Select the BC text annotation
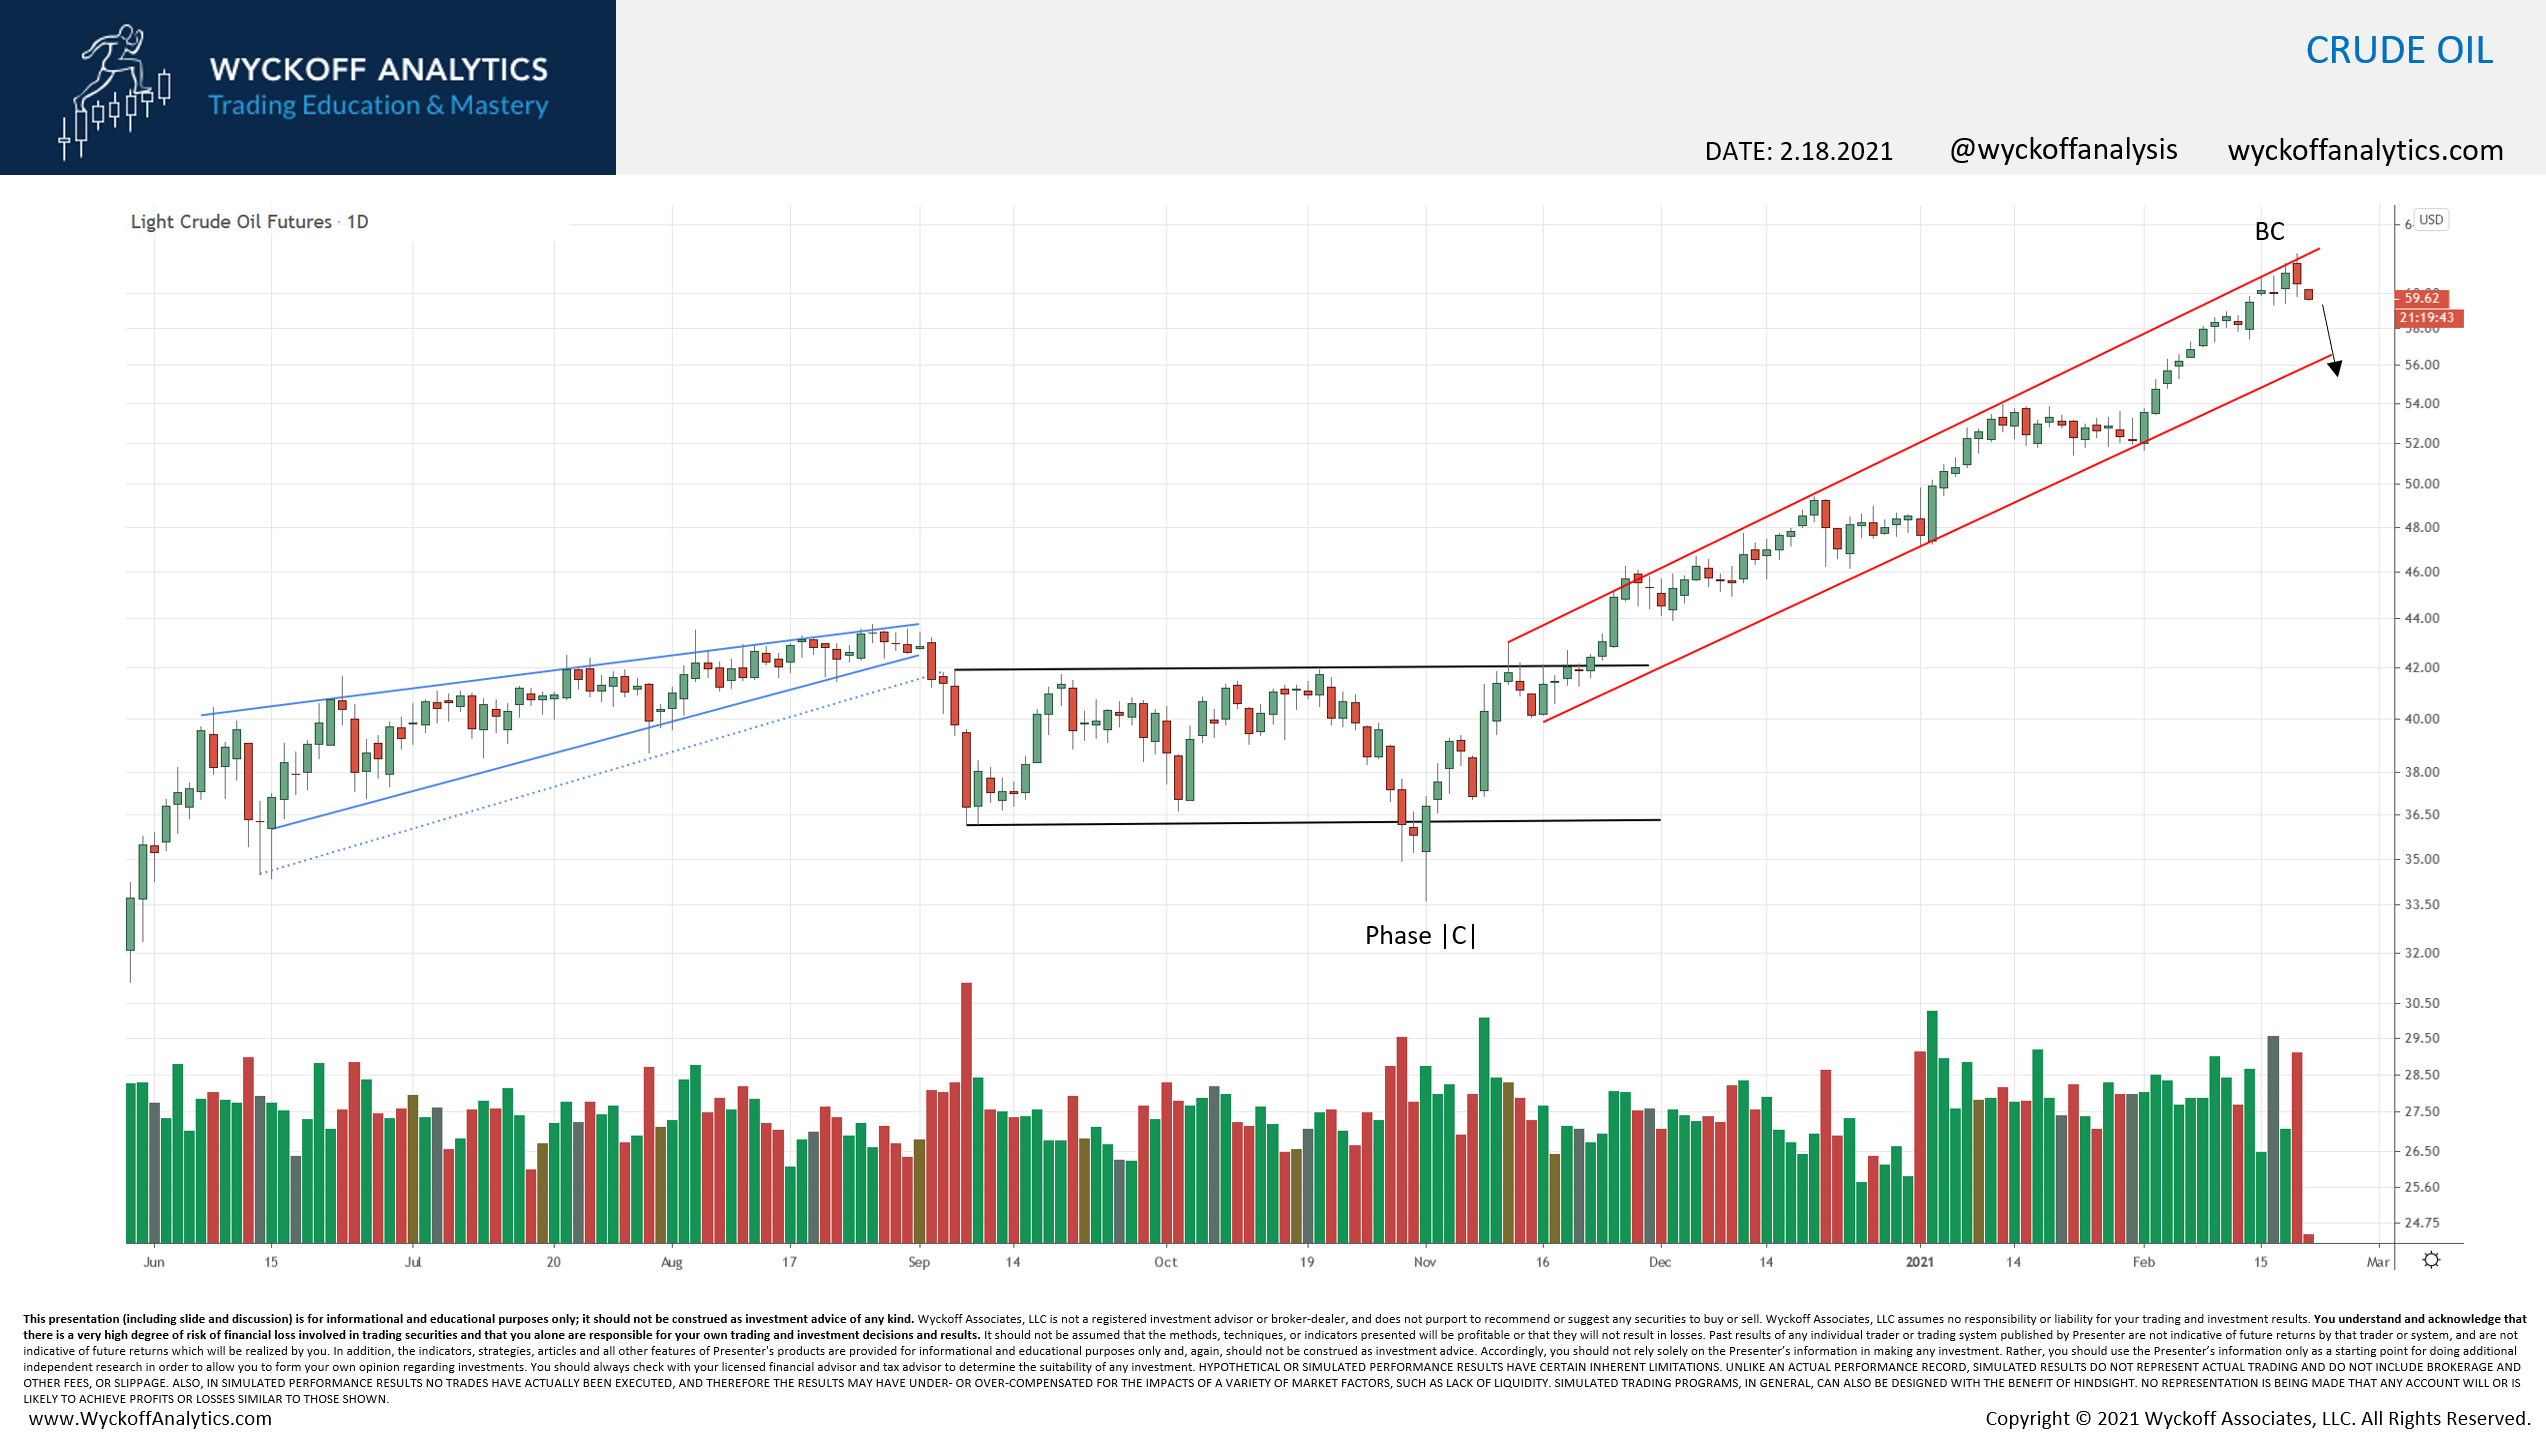2546x1436 pixels. click(x=2269, y=232)
